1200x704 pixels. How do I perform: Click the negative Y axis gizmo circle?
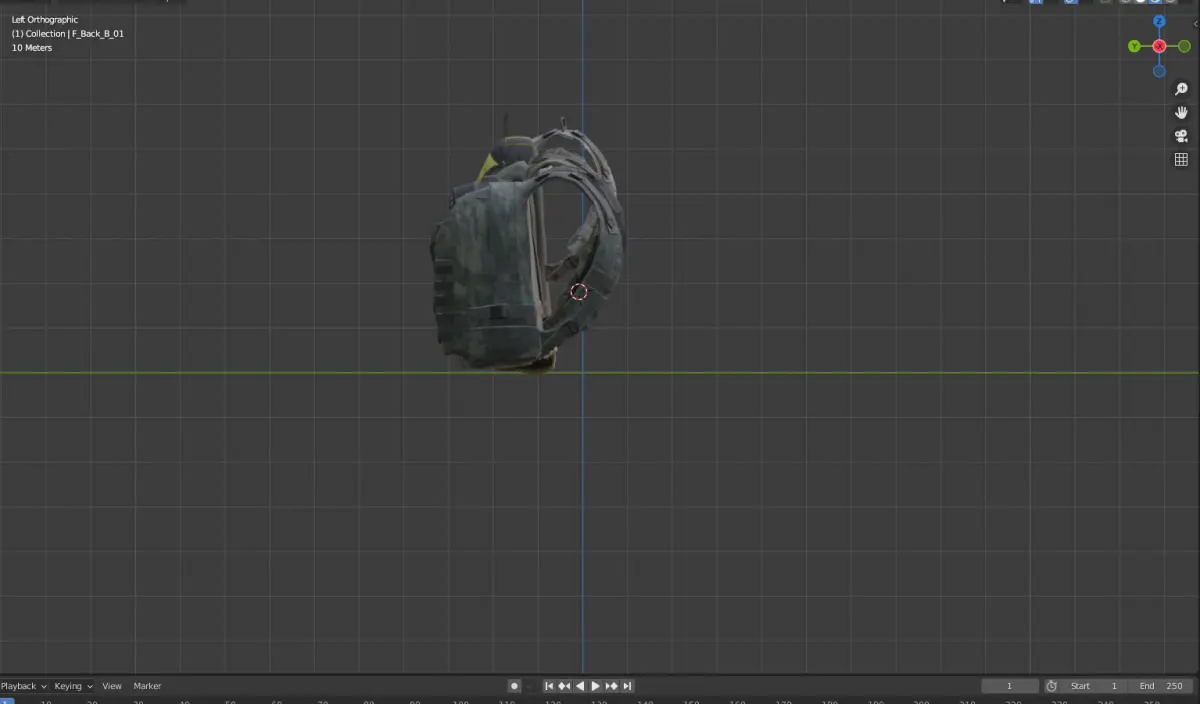[1184, 46]
